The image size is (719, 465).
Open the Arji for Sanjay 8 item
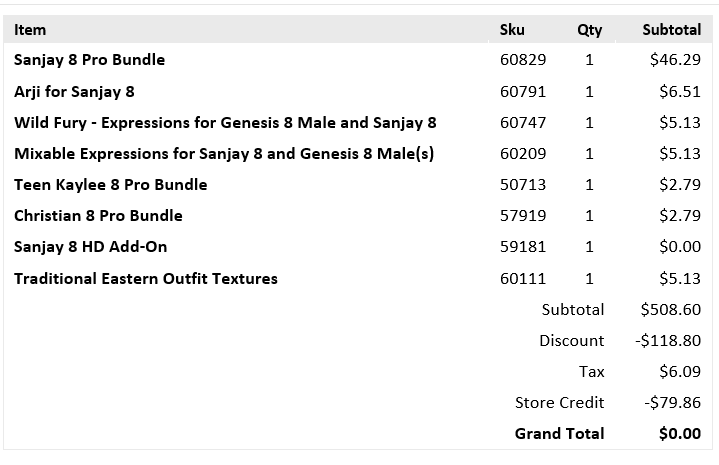click(74, 91)
